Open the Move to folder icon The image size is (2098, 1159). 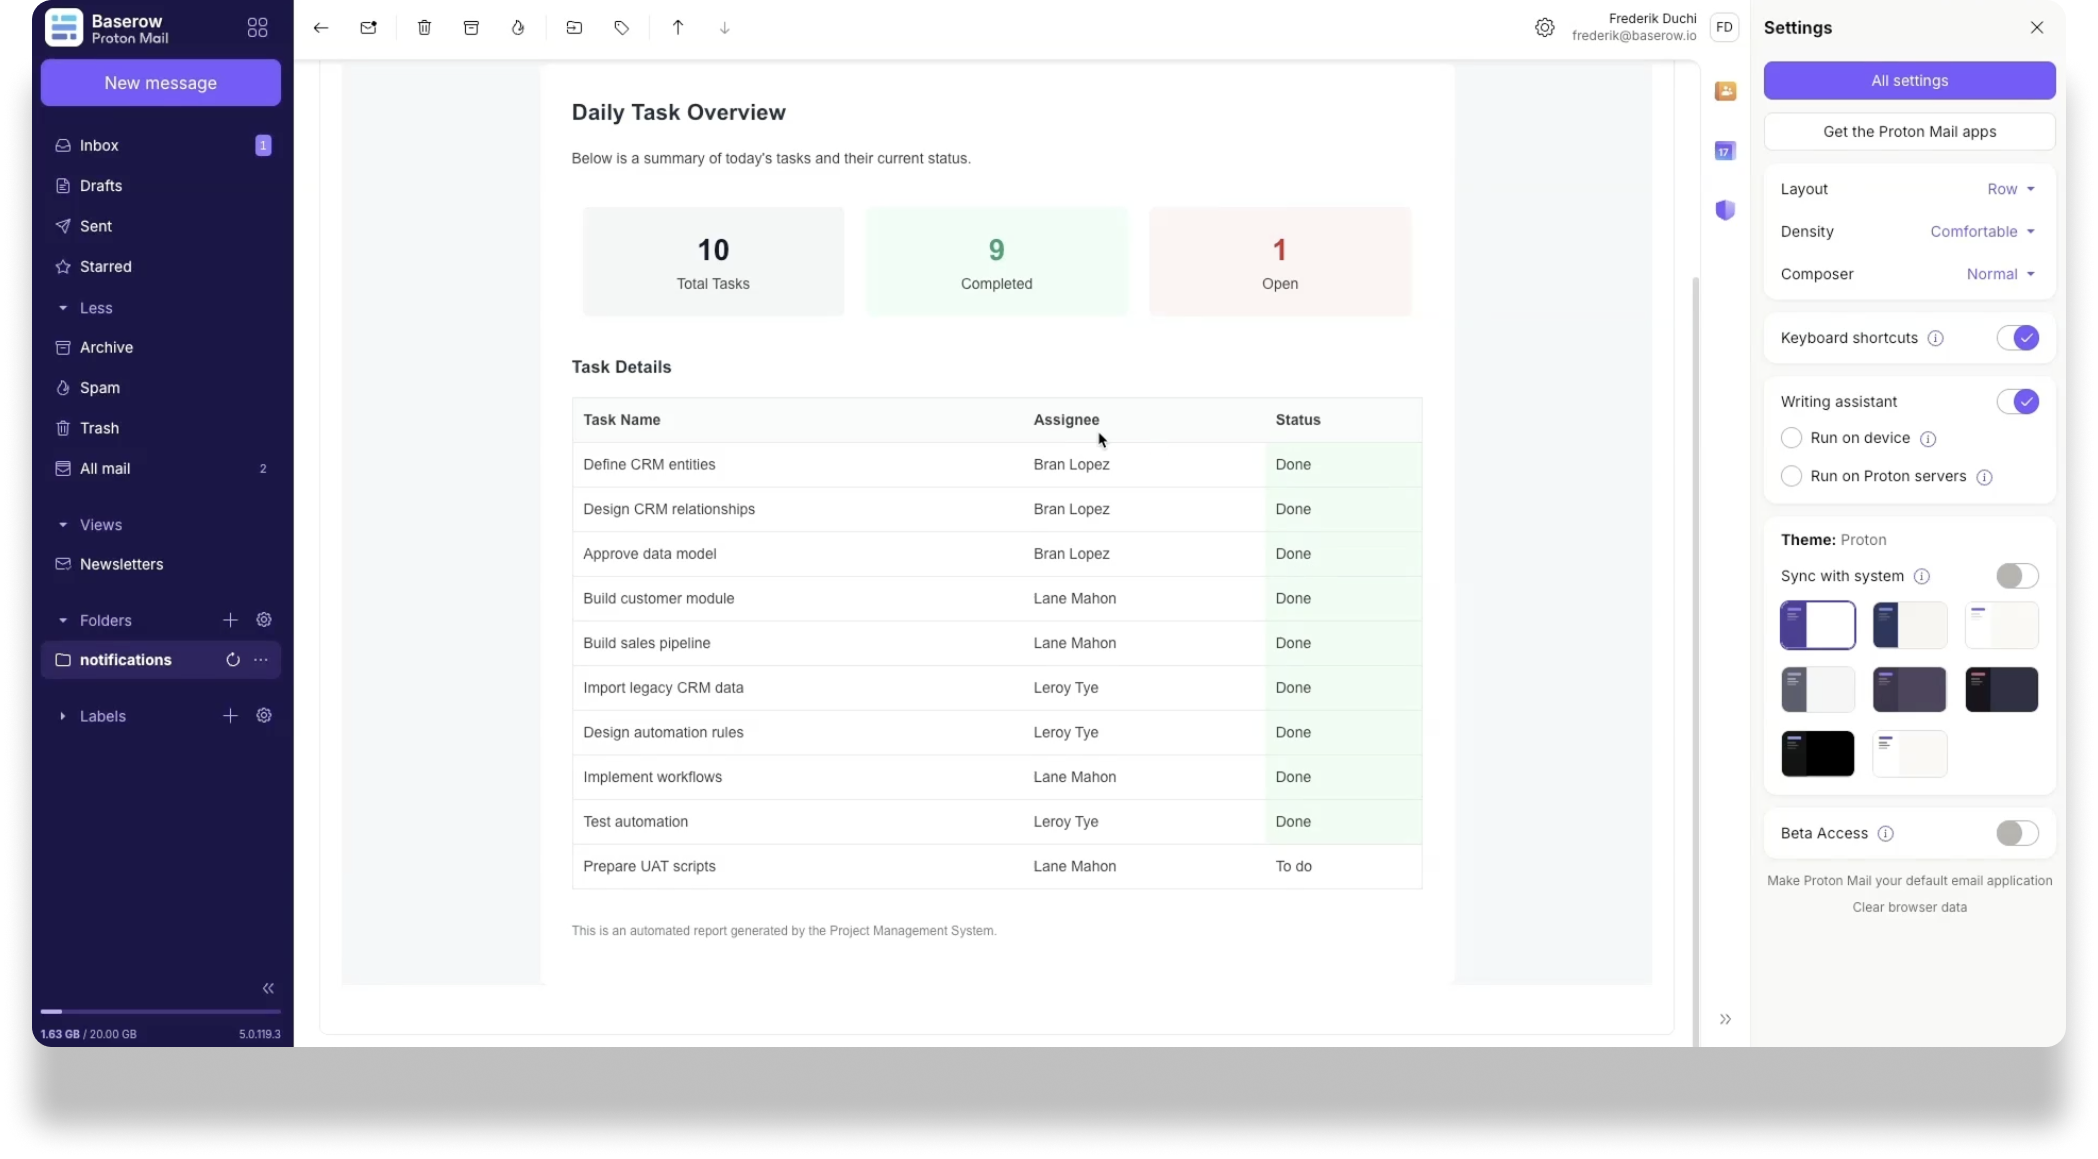574,28
